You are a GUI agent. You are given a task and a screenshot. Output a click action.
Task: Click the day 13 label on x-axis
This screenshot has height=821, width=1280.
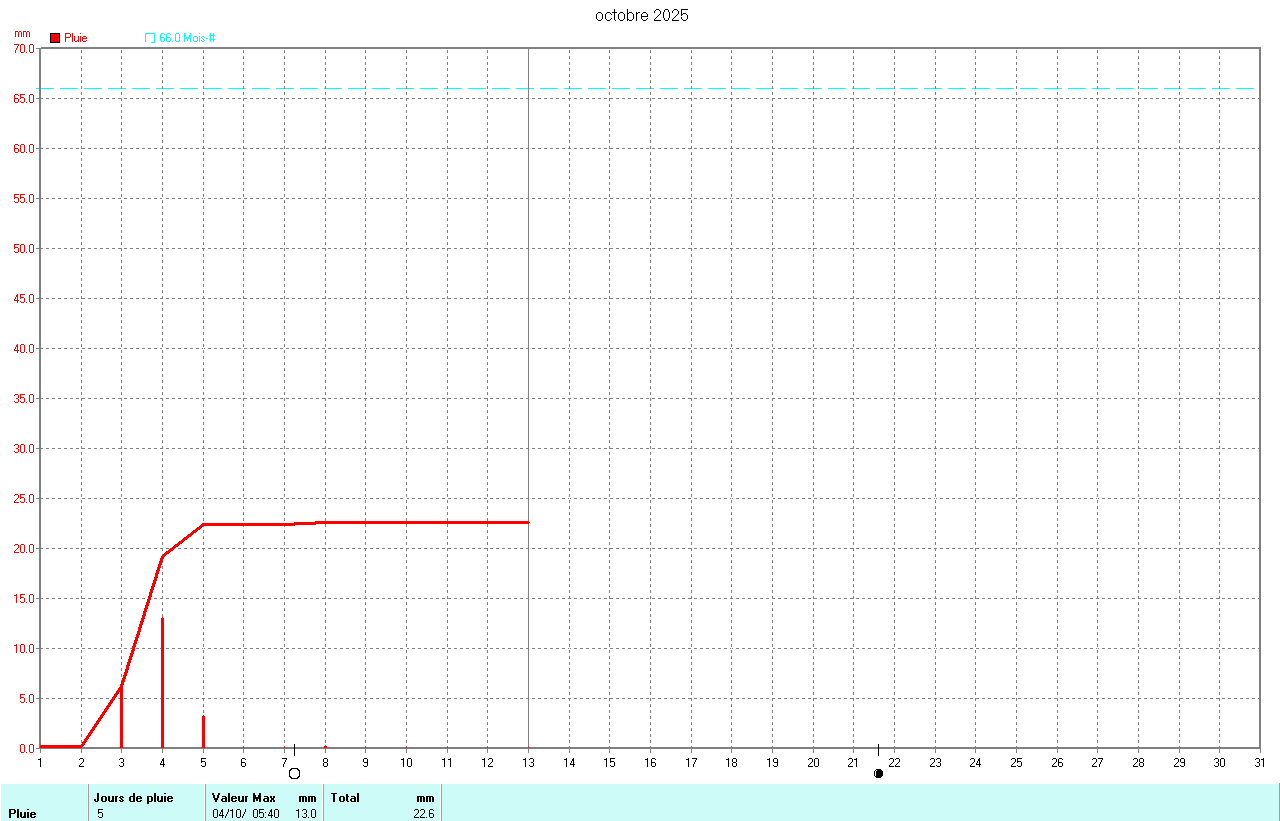(x=528, y=763)
